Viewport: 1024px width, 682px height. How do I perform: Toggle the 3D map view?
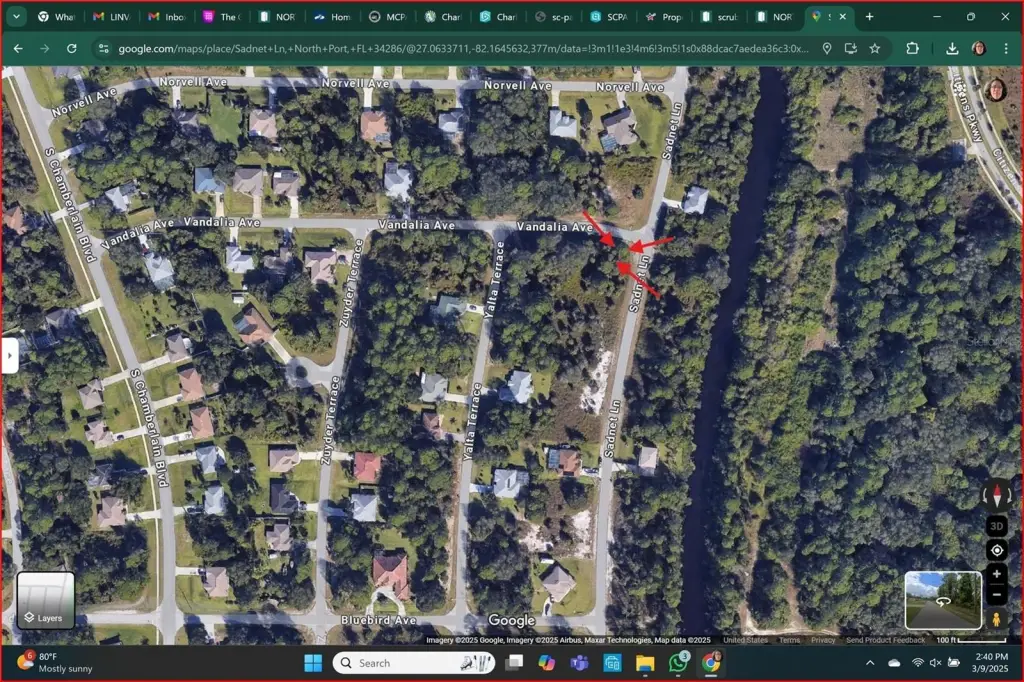pyautogui.click(x=996, y=526)
